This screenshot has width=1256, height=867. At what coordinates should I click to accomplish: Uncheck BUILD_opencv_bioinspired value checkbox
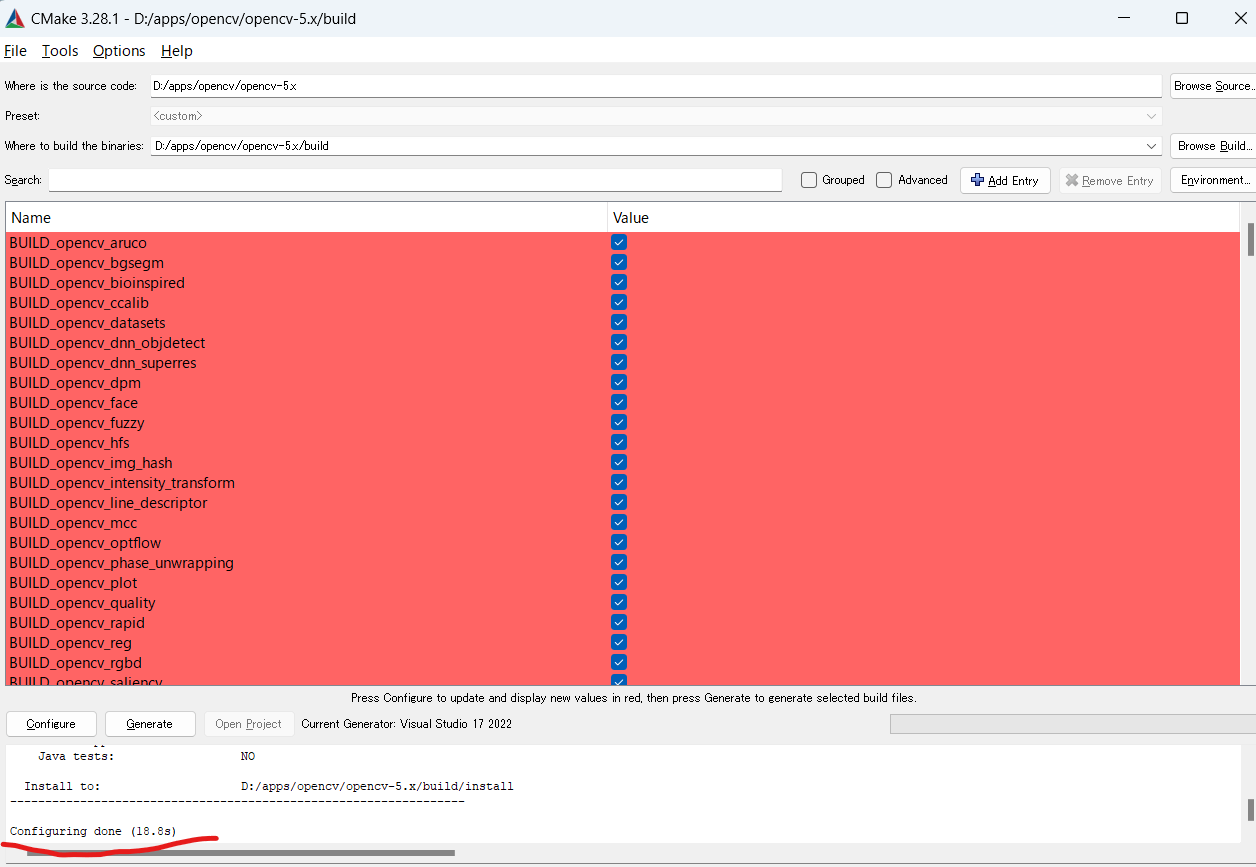click(619, 282)
